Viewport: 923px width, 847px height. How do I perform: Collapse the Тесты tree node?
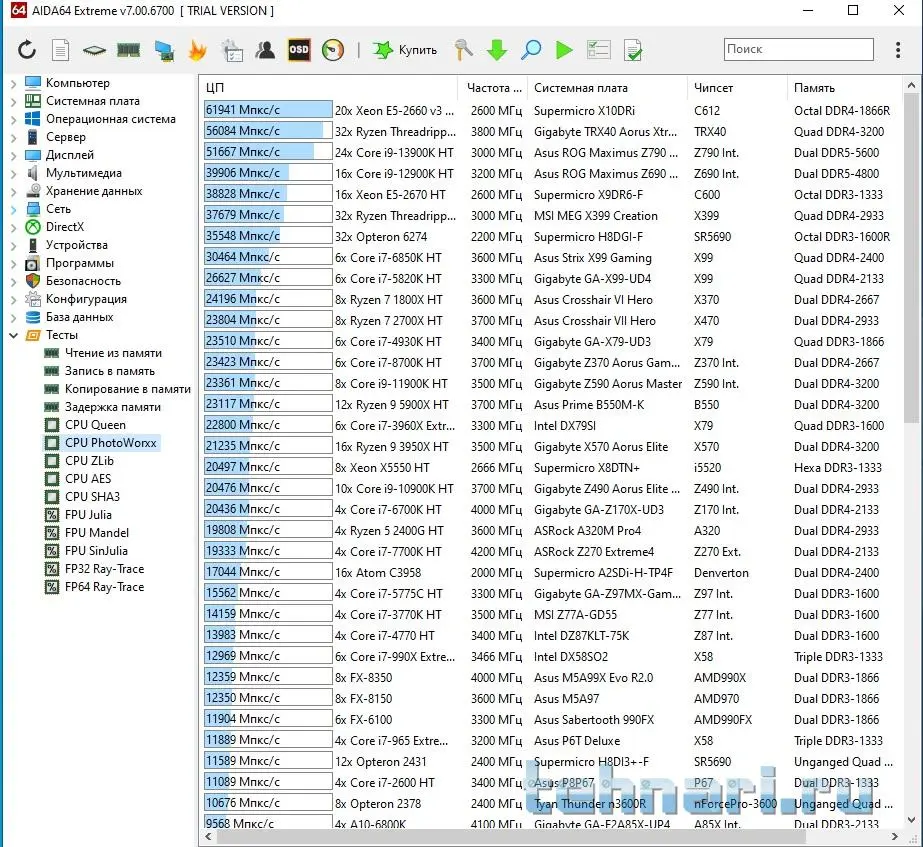13,335
